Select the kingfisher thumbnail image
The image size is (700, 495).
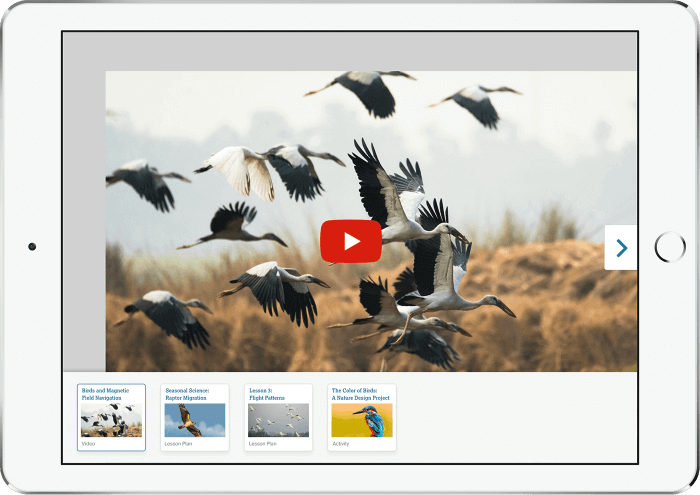362,420
